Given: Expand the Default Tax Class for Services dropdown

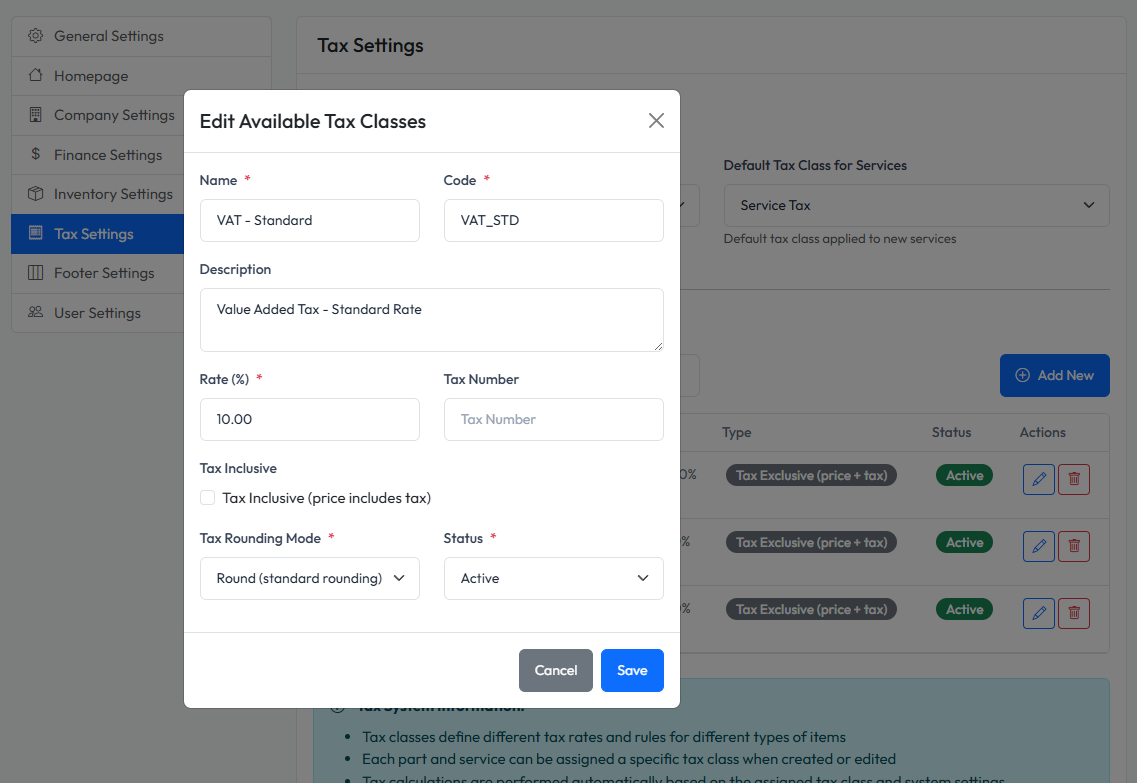Looking at the screenshot, I should pyautogui.click(x=915, y=205).
